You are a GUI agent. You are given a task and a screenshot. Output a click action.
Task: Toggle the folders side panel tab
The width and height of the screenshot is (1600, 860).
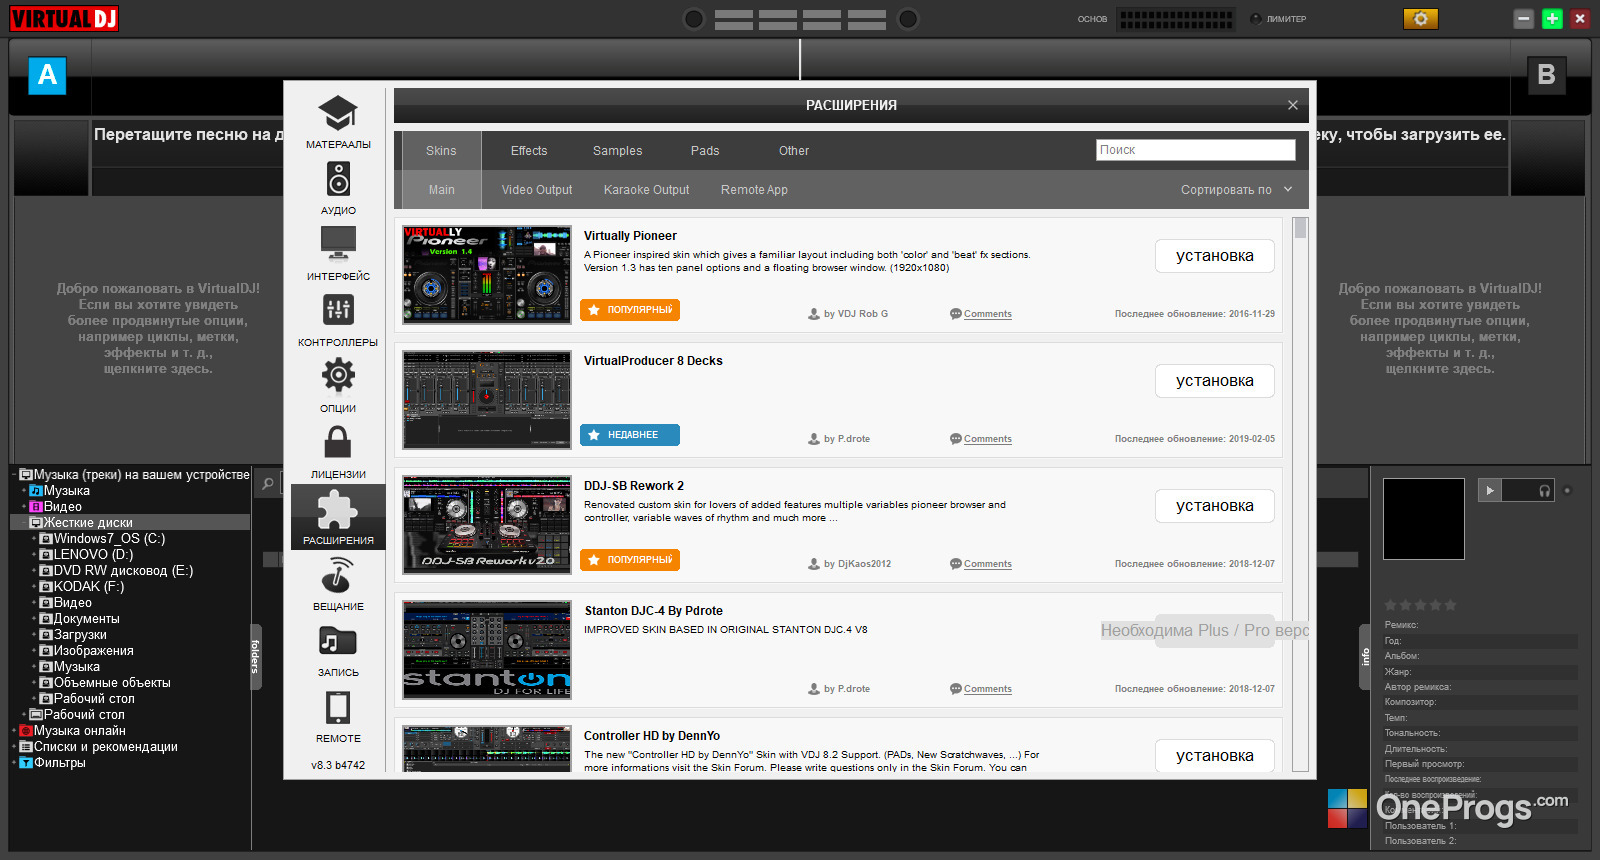pyautogui.click(x=256, y=657)
